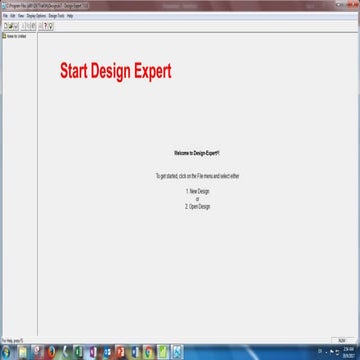Open the Design Tools menu
The height and width of the screenshot is (360, 360).
coord(57,16)
